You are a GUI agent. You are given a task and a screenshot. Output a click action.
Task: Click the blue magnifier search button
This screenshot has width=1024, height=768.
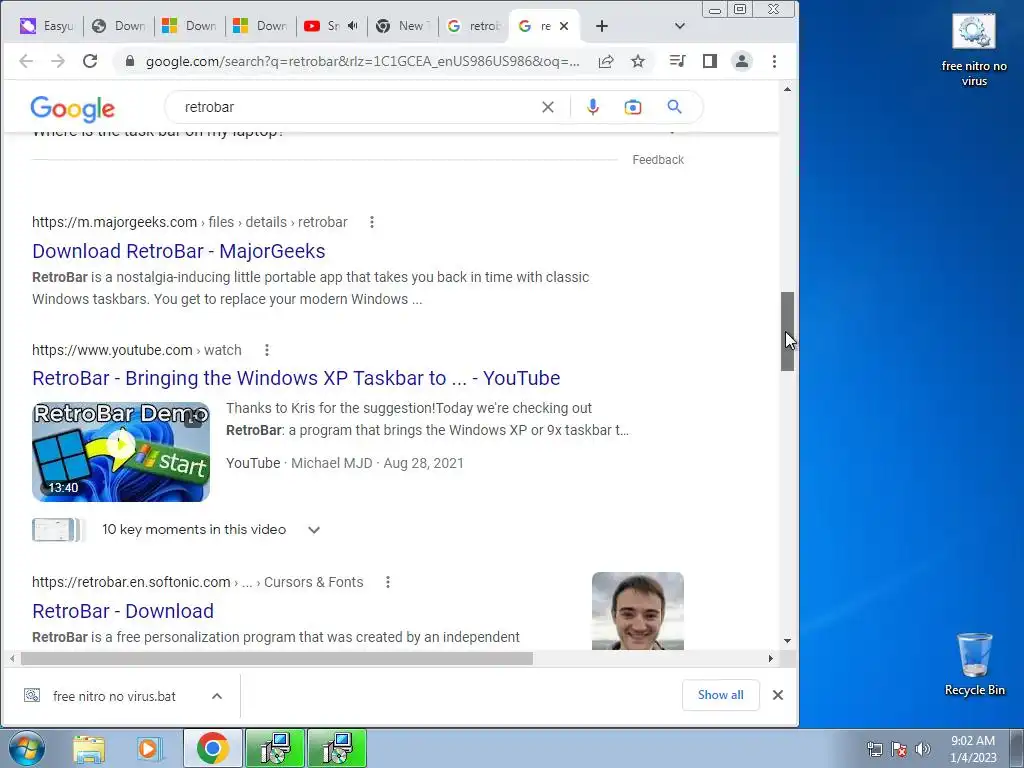pyautogui.click(x=675, y=107)
